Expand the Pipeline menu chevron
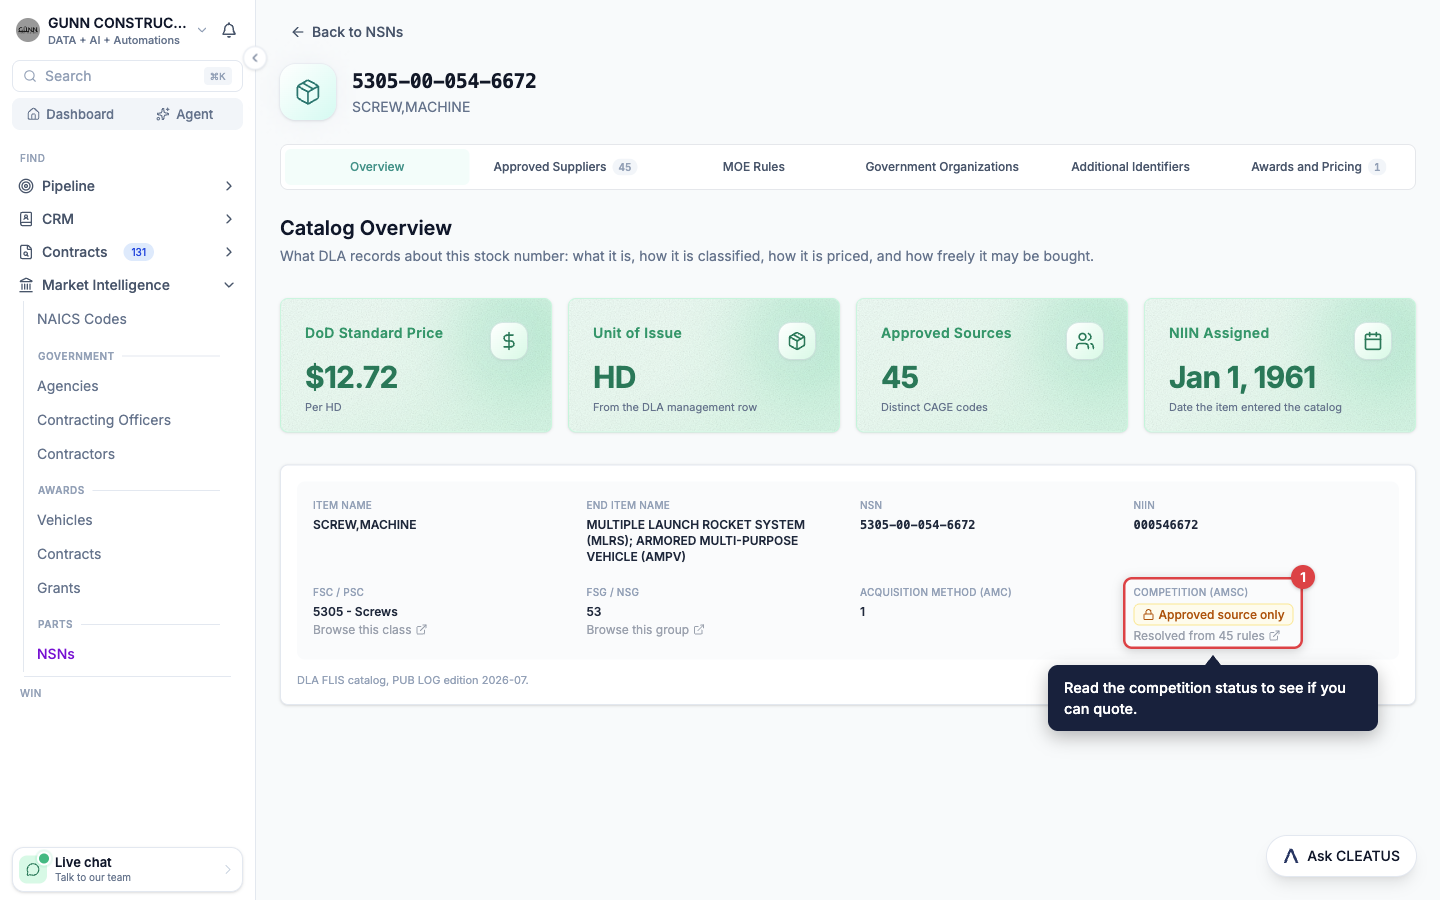The width and height of the screenshot is (1440, 900). [x=229, y=186]
